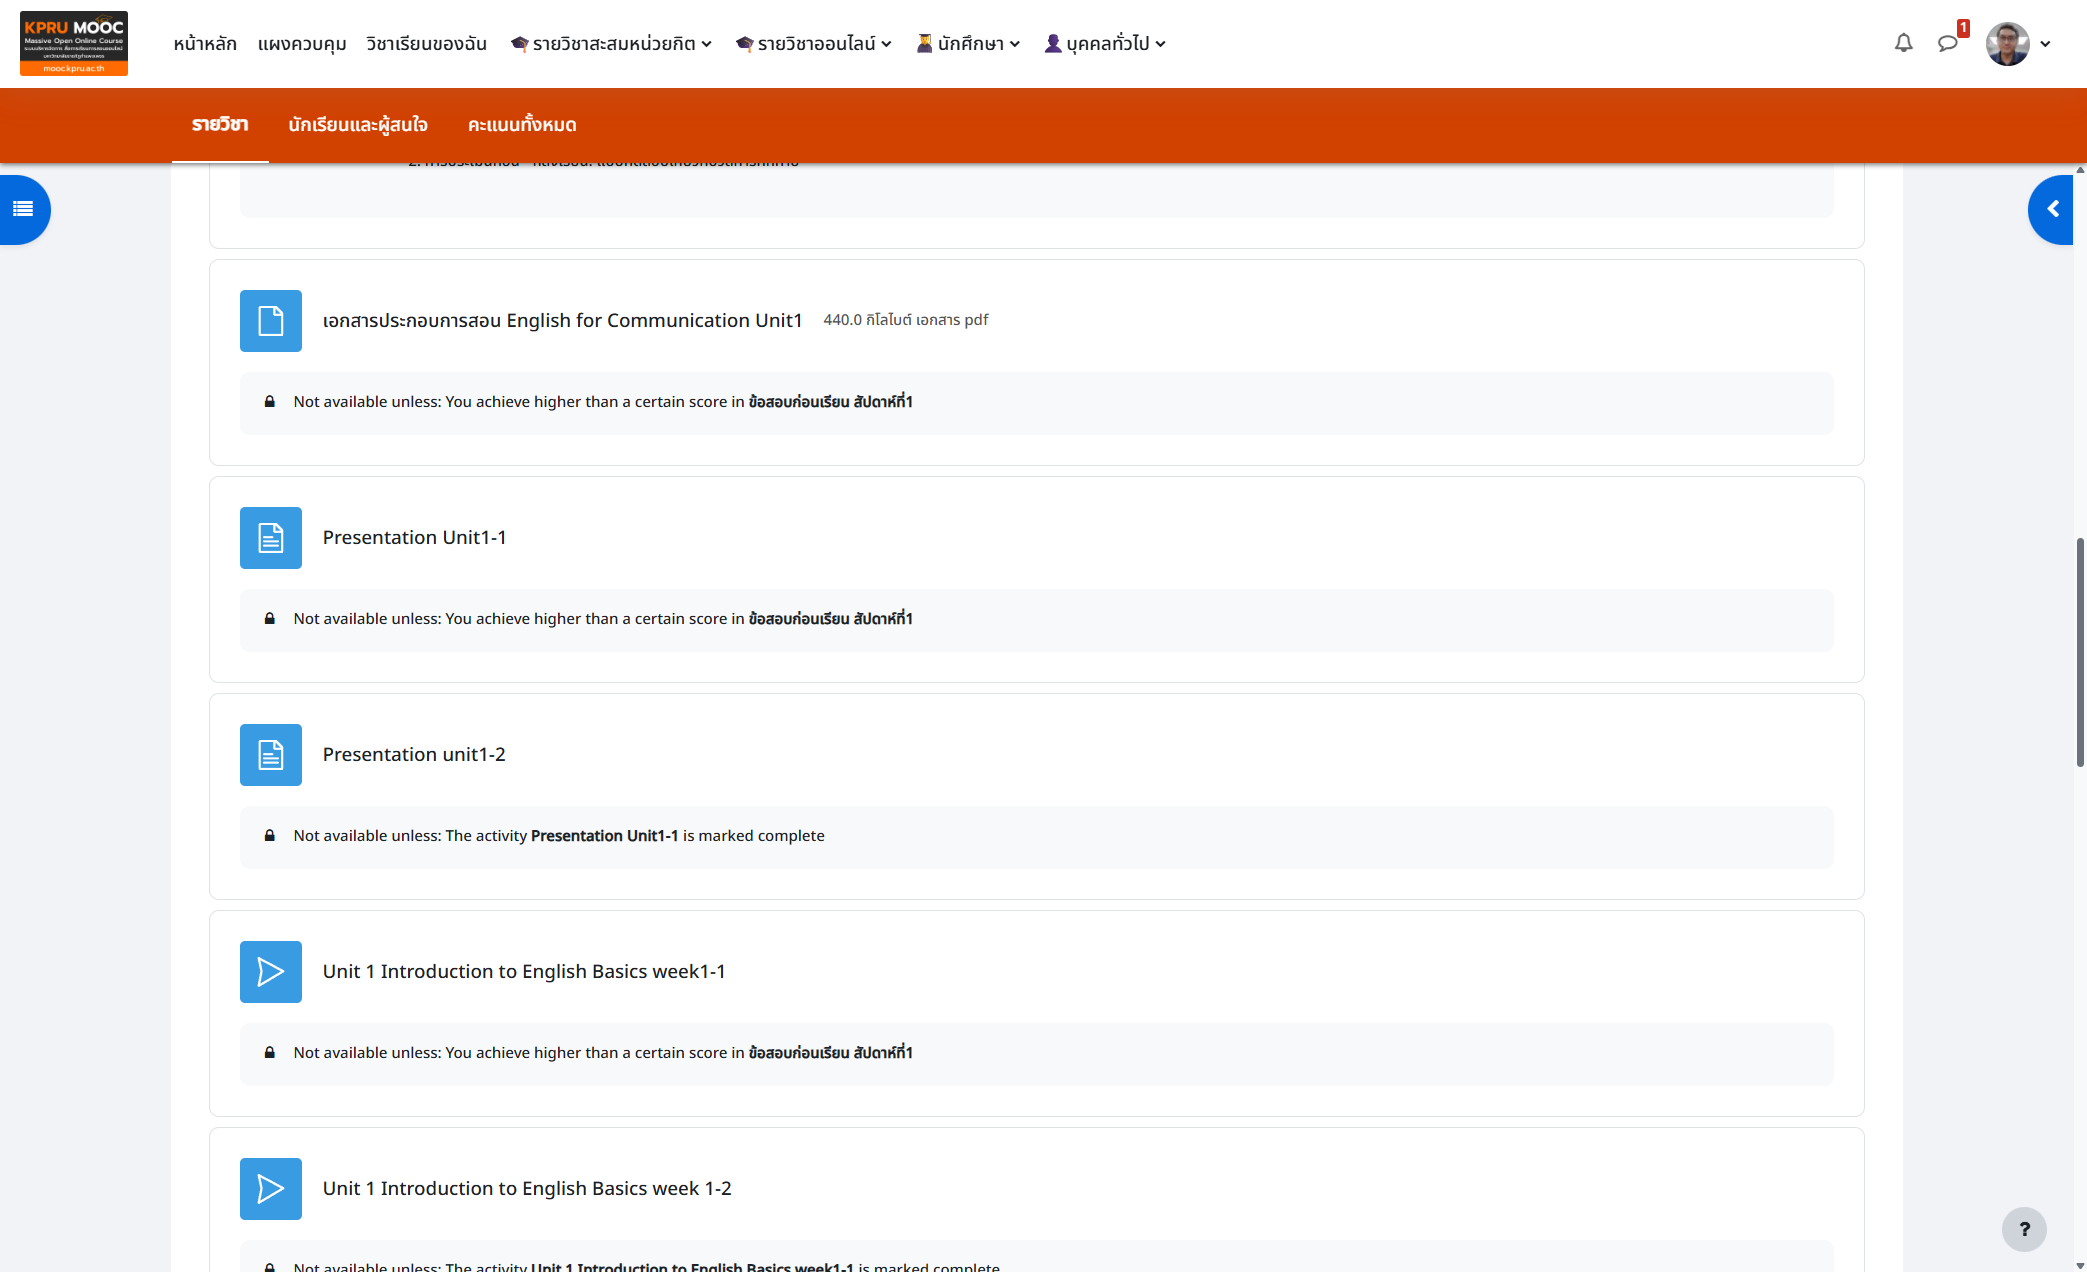Click the lock icon under the PDF document
Image resolution: width=2087 pixels, height=1272 pixels.
coord(269,401)
